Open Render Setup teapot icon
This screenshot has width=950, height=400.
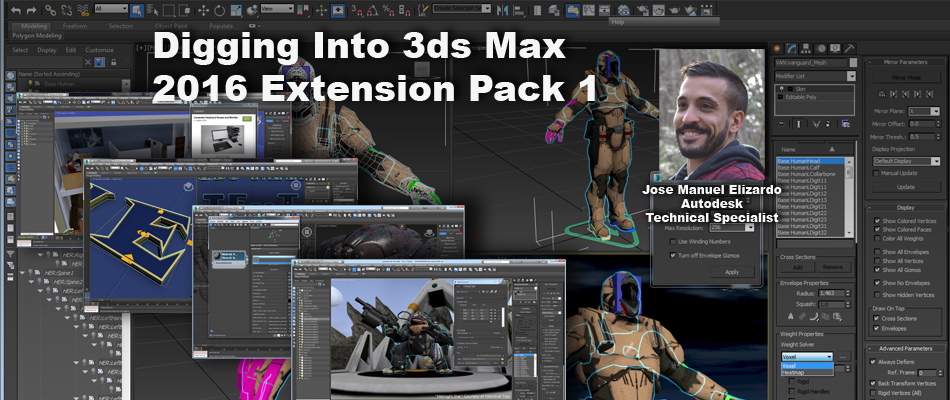pyautogui.click(x=641, y=10)
